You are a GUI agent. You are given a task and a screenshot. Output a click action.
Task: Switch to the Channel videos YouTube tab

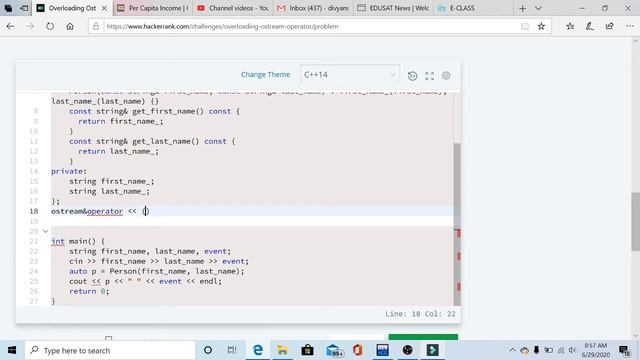click(232, 8)
